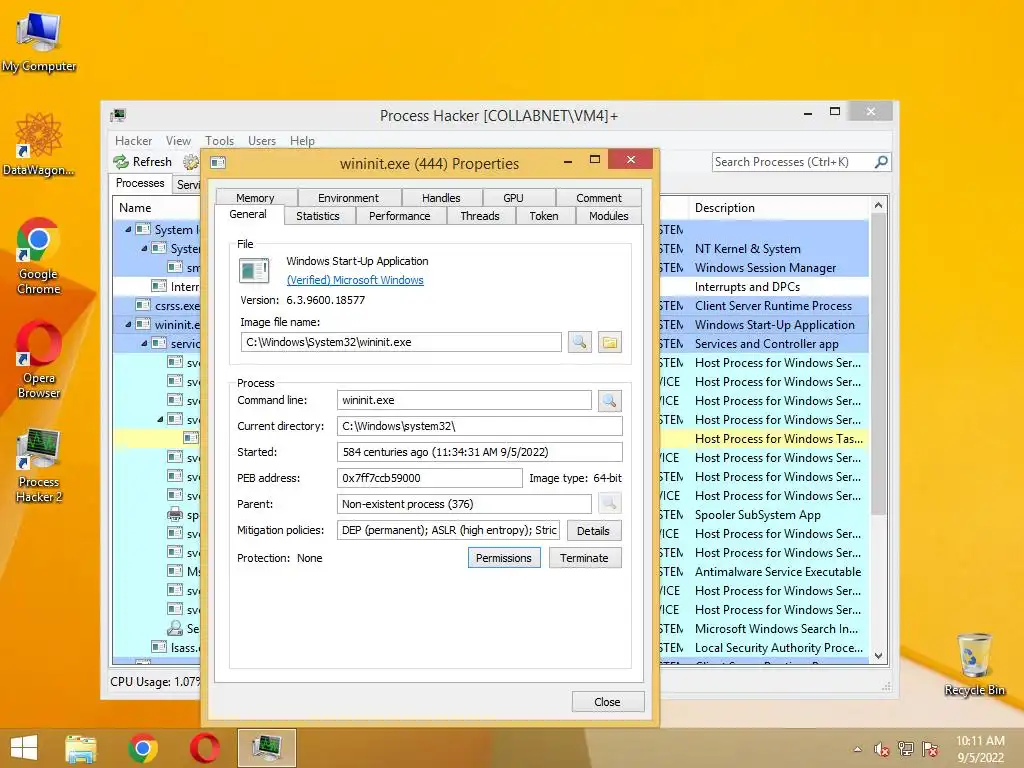Viewport: 1024px width, 768px height.
Task: Collapse the System tree node
Action: [144, 248]
